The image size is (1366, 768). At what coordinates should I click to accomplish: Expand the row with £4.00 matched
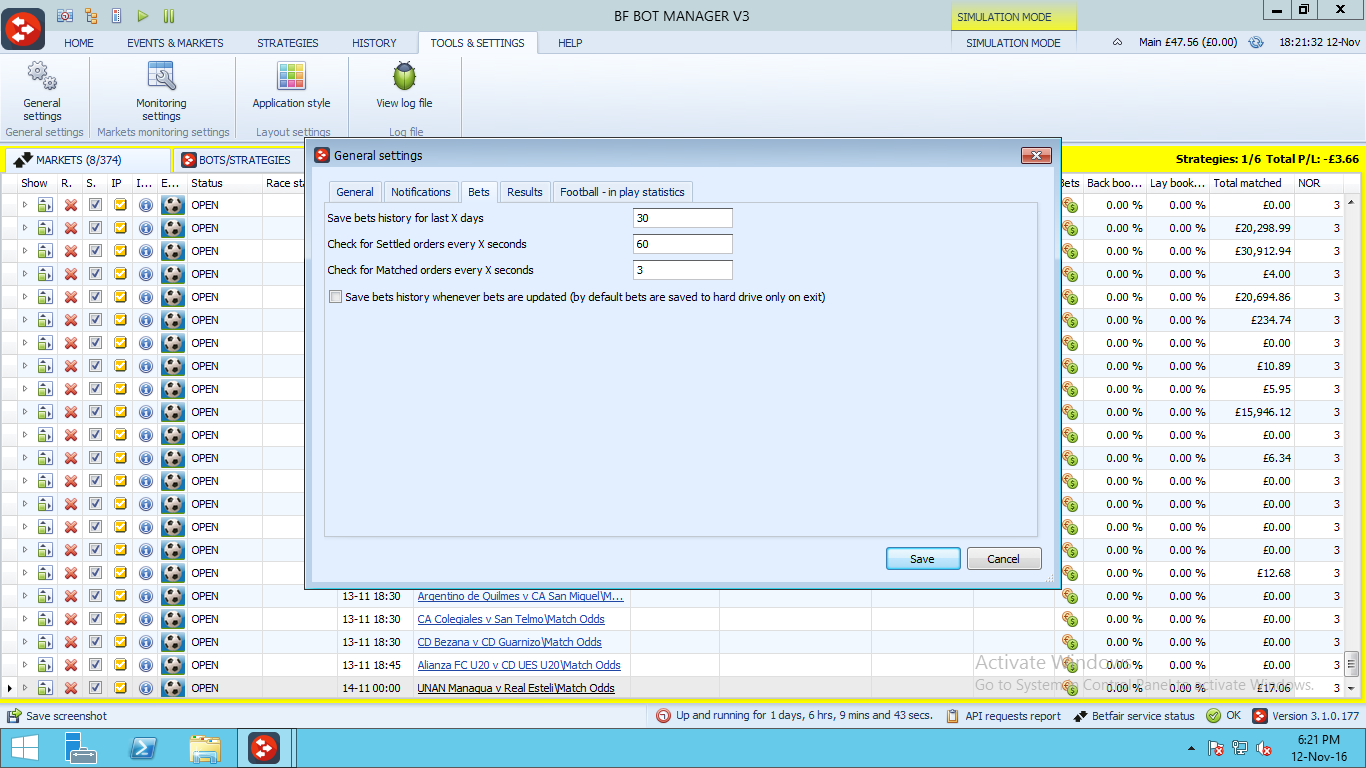point(26,274)
